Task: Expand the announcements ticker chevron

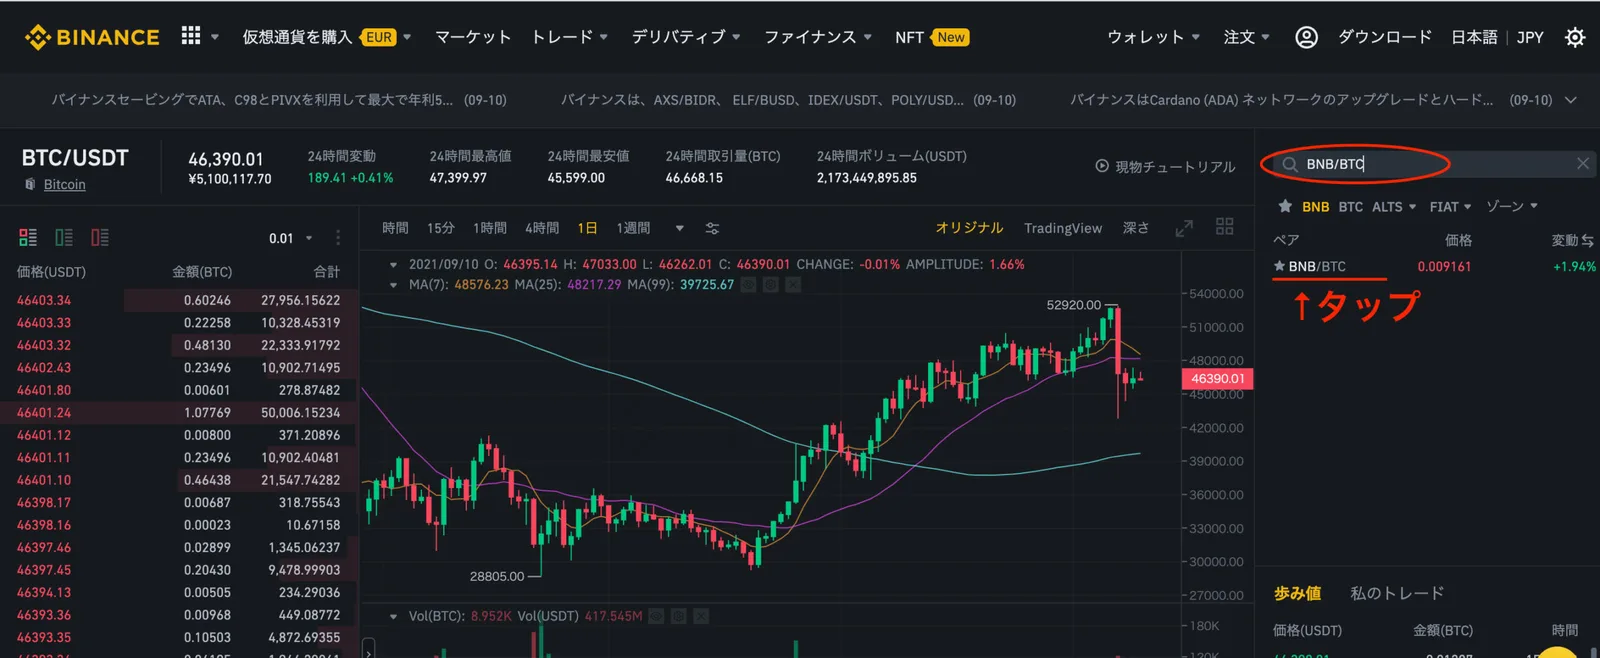Action: (1571, 100)
